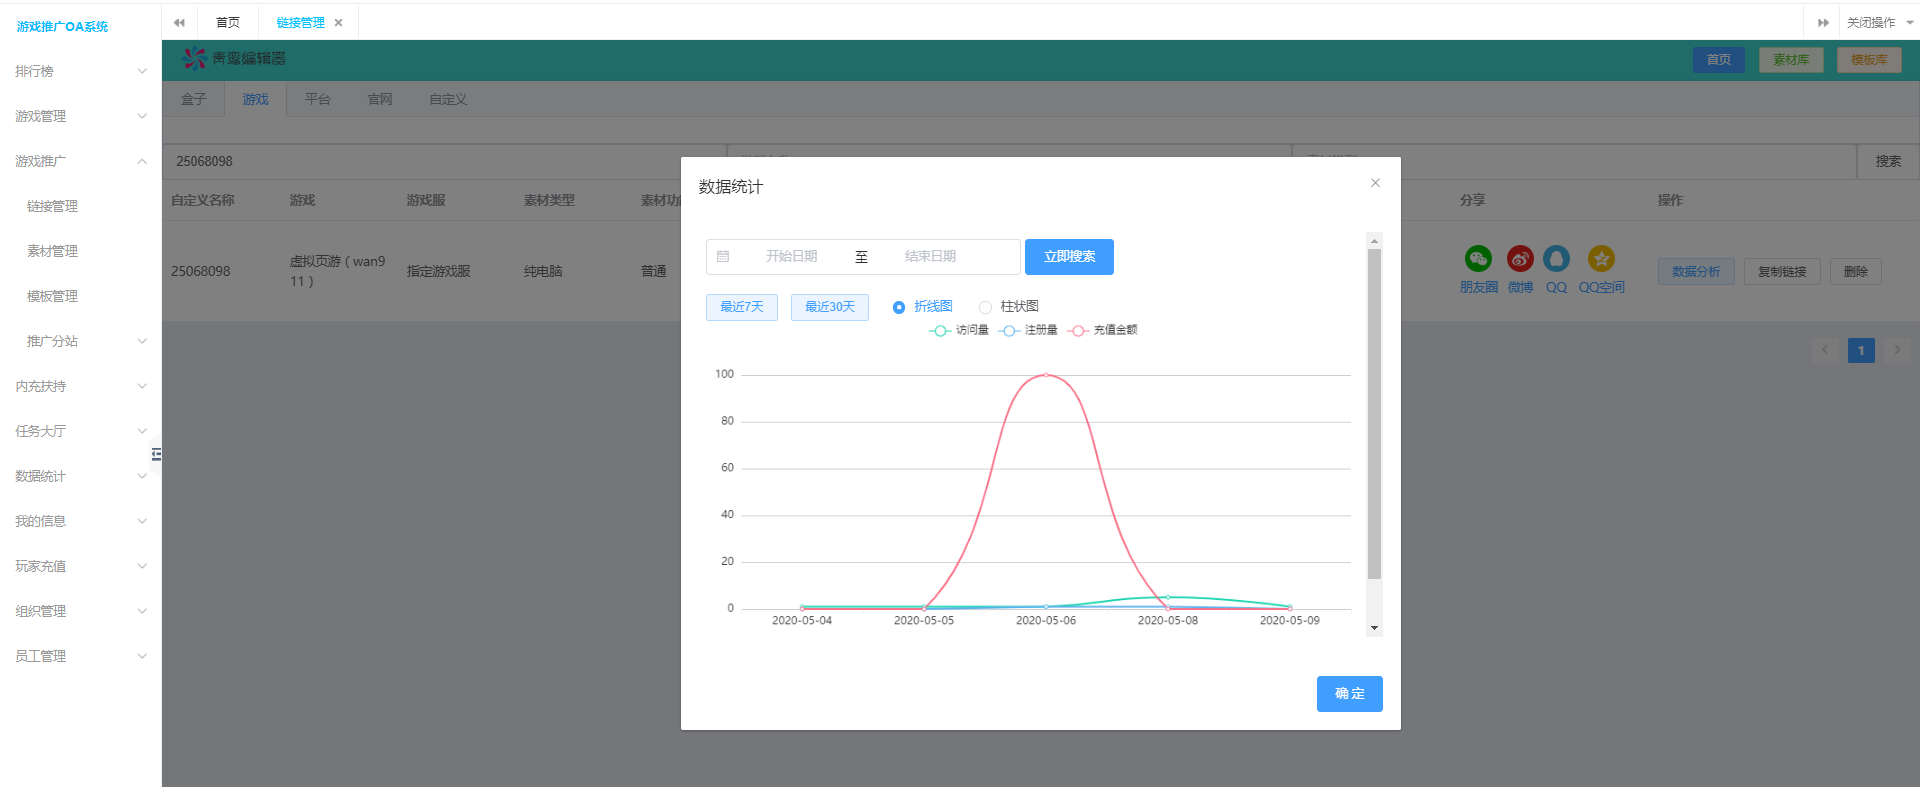Click the QQ空间 star share icon

(x=1601, y=259)
